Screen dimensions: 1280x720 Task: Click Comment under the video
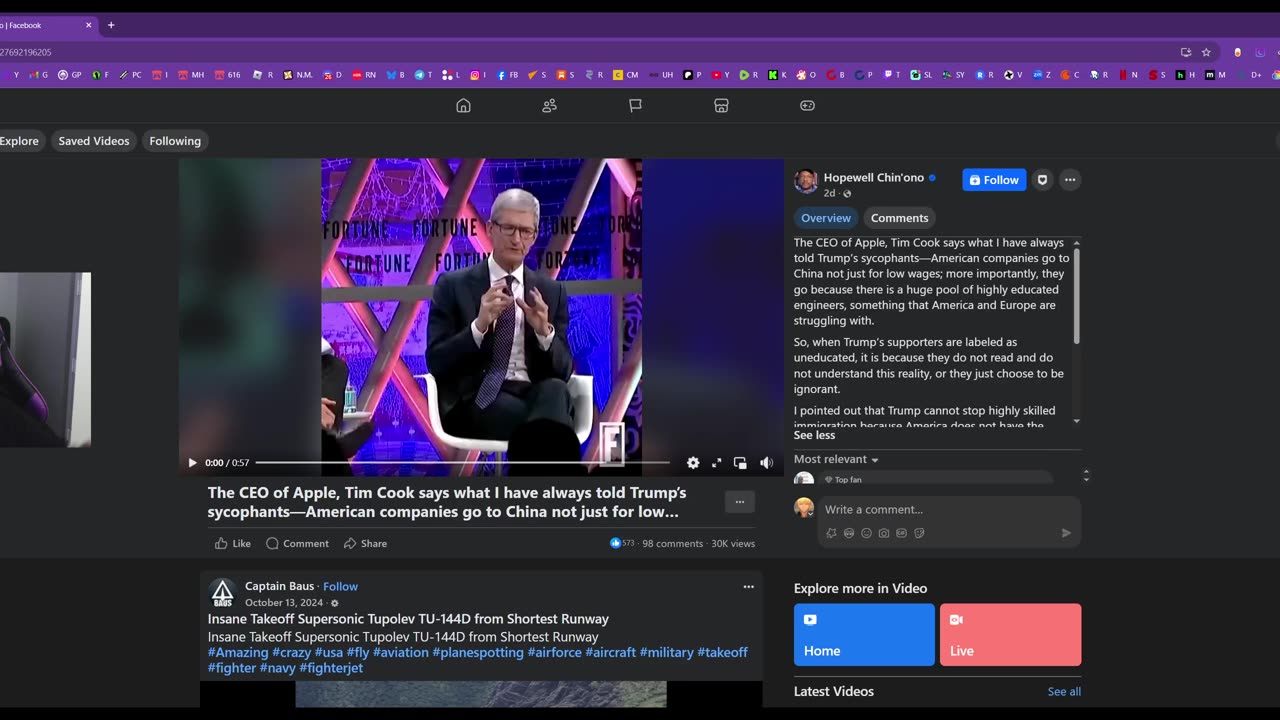[x=297, y=543]
